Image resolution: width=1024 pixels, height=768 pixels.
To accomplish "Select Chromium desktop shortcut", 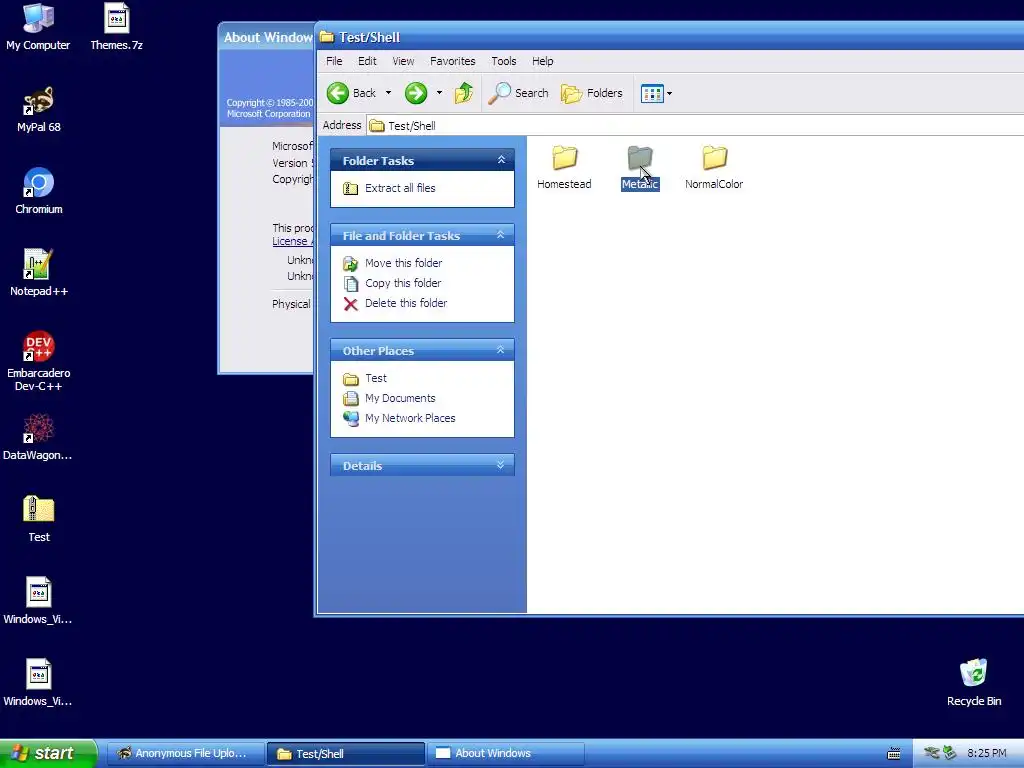I will click(39, 191).
